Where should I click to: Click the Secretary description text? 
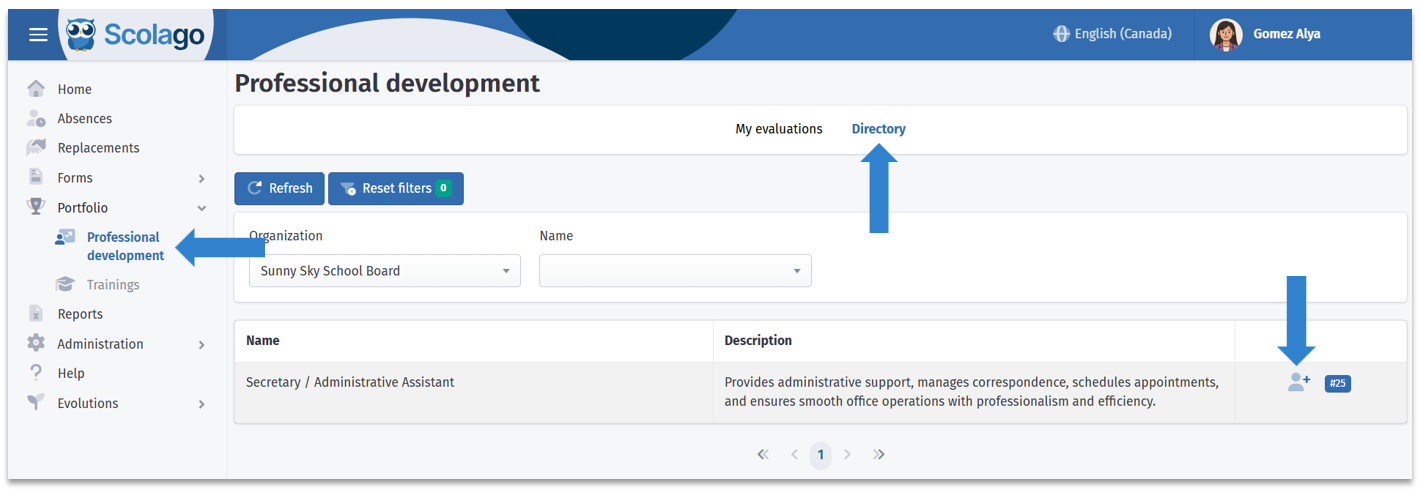tap(971, 392)
